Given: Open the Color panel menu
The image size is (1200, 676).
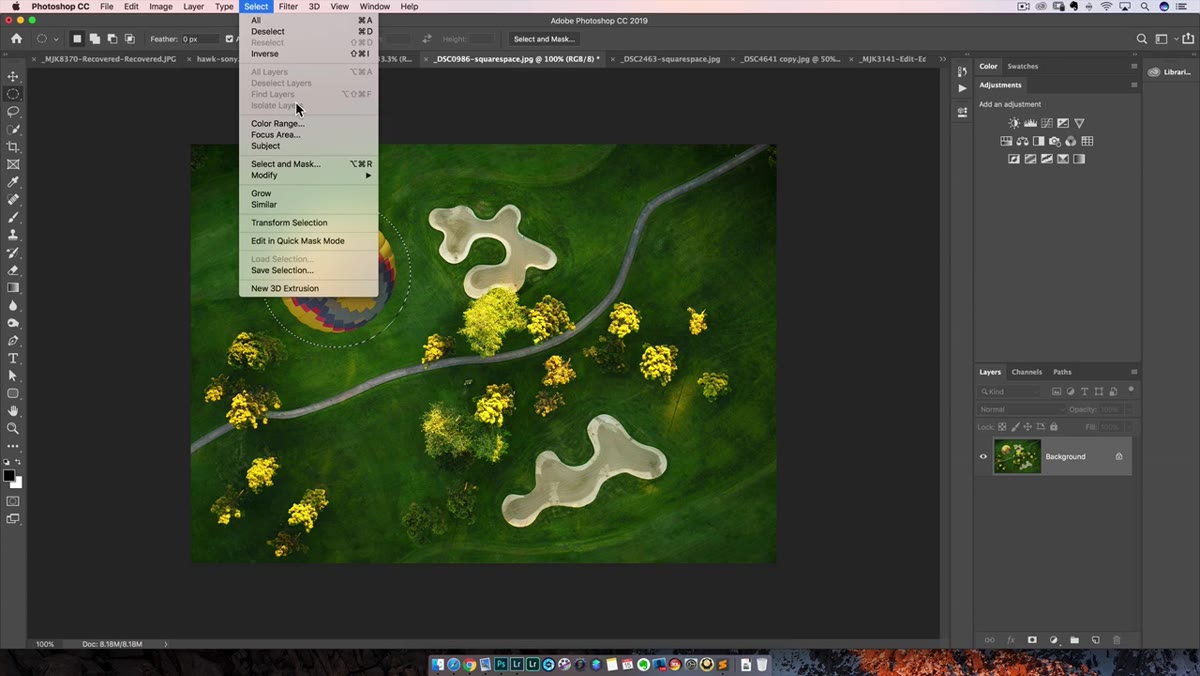Looking at the screenshot, I should click(x=1134, y=66).
